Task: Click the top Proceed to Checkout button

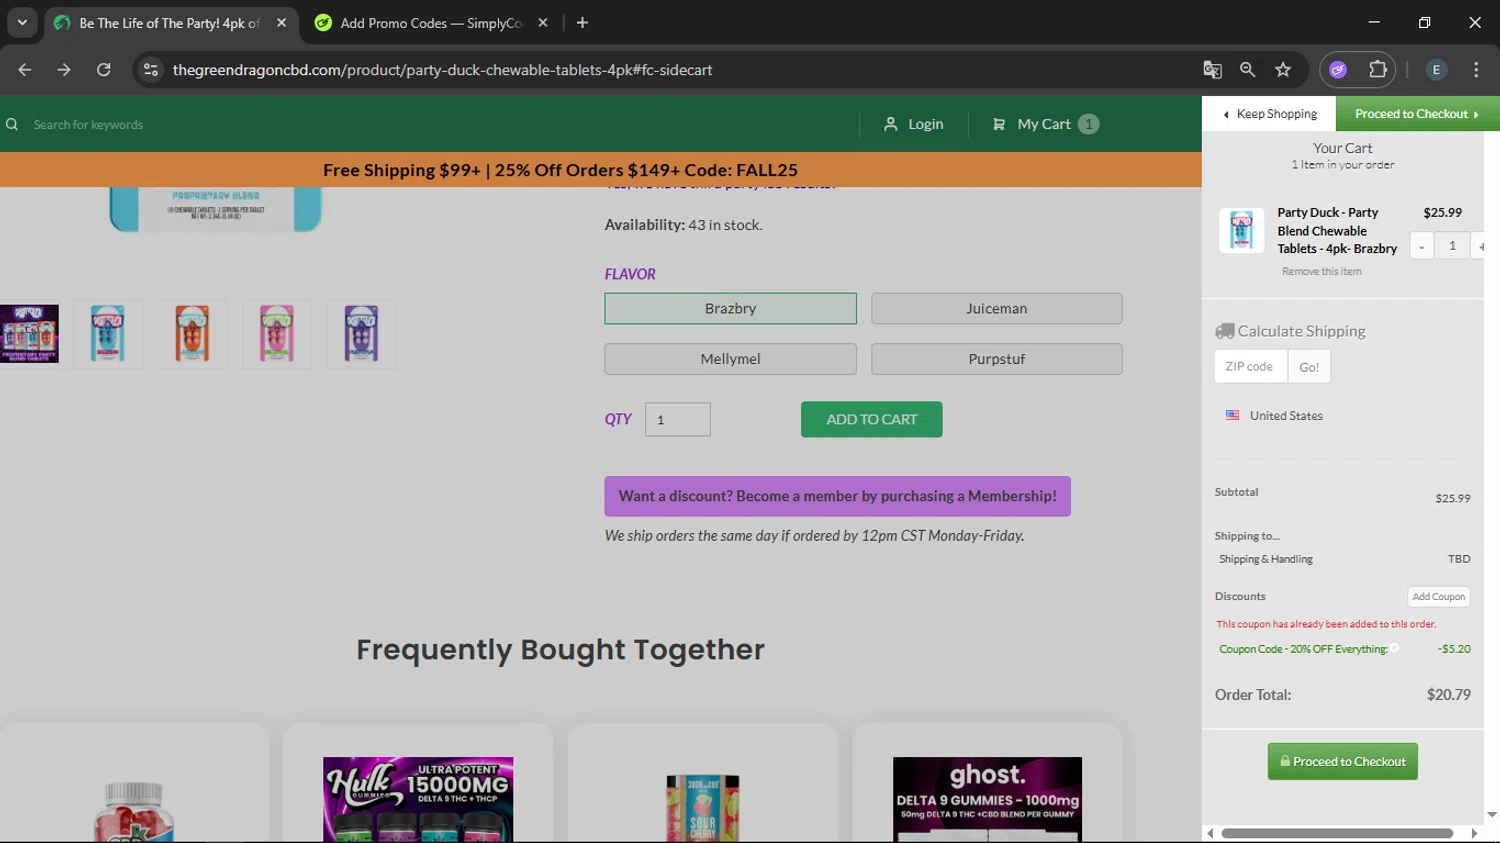Action: point(1417,114)
